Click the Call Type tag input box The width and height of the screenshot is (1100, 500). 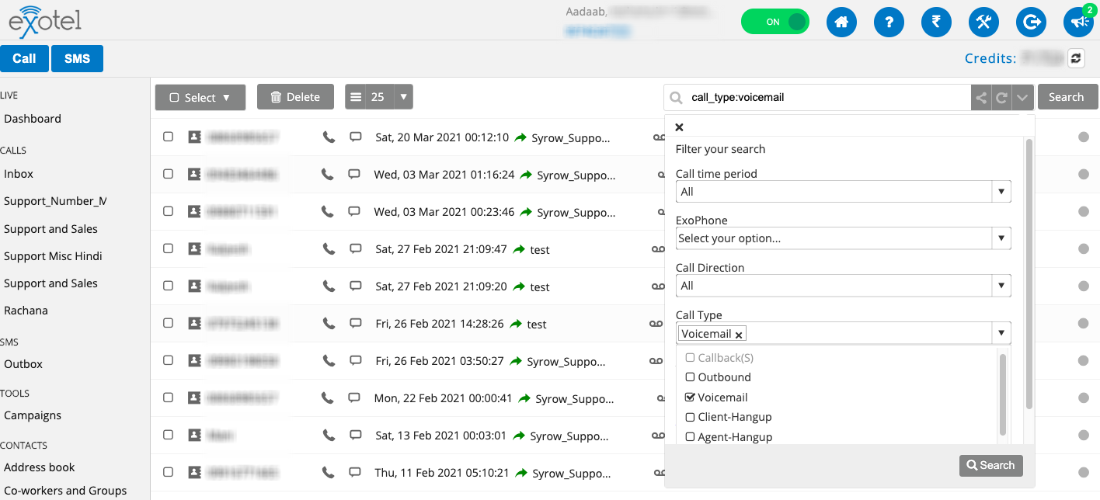(x=834, y=333)
